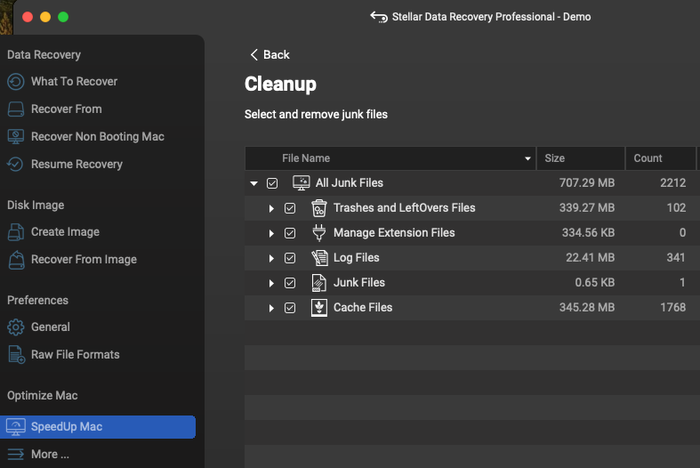The width and height of the screenshot is (700, 468).
Task: Open Recover Non Booting Mac option
Action: 98,137
